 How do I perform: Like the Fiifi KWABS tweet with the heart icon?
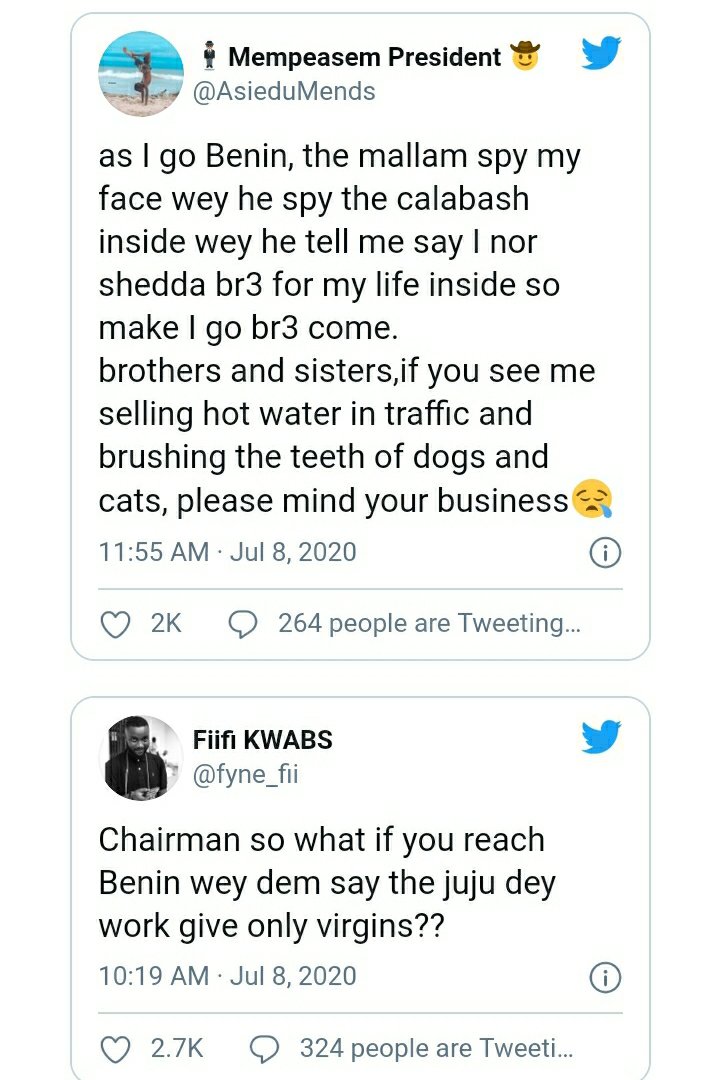[x=117, y=1048]
